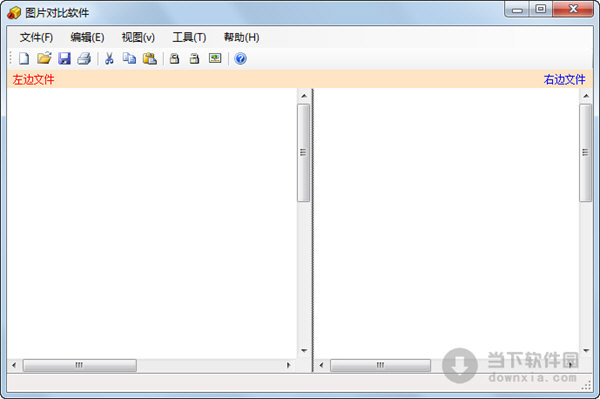This screenshot has height=399, width=600.
Task: Print using the printer icon
Action: 84,59
